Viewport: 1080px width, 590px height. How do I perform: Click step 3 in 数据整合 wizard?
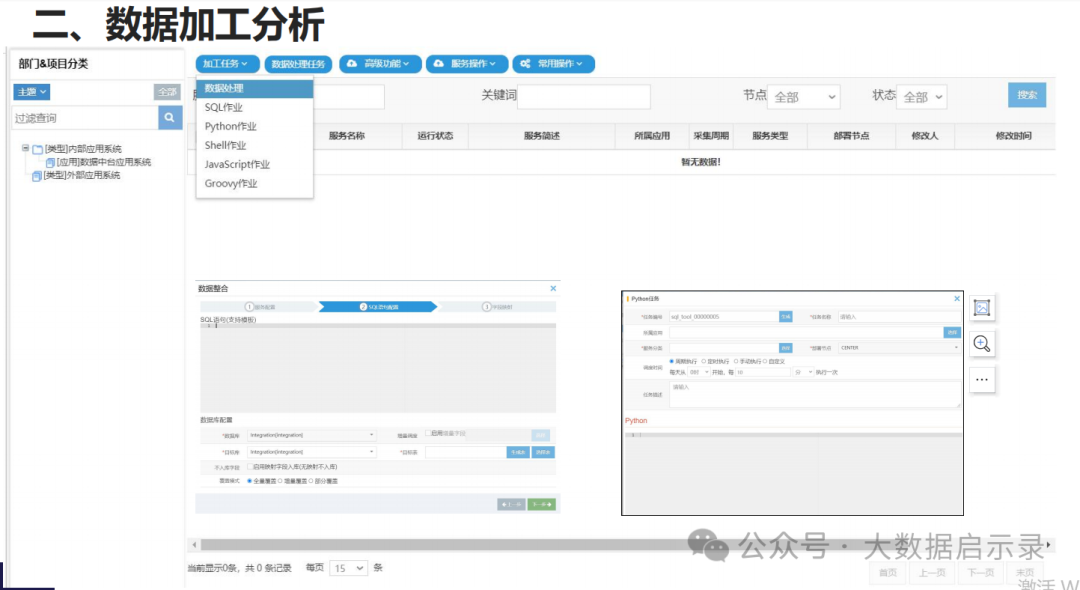point(497,306)
